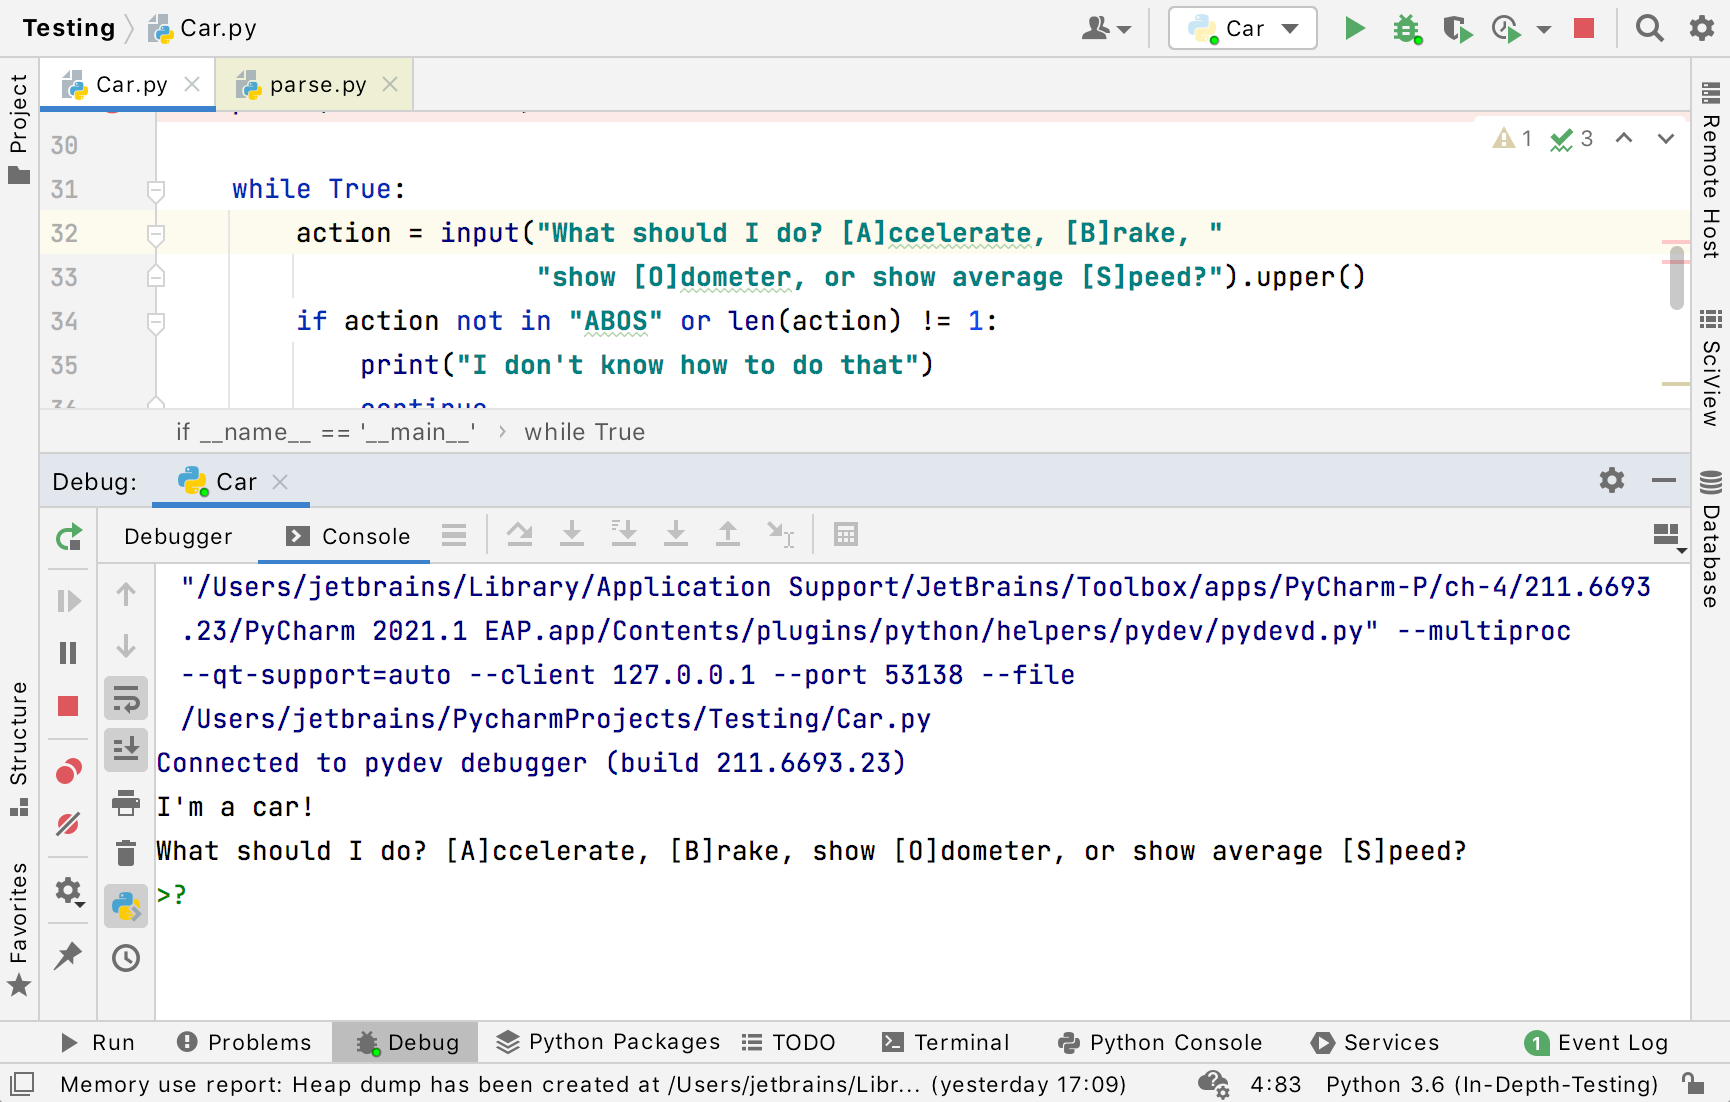Clear the debug console with the trash icon
Screen dimensions: 1730x1102
tap(125, 853)
